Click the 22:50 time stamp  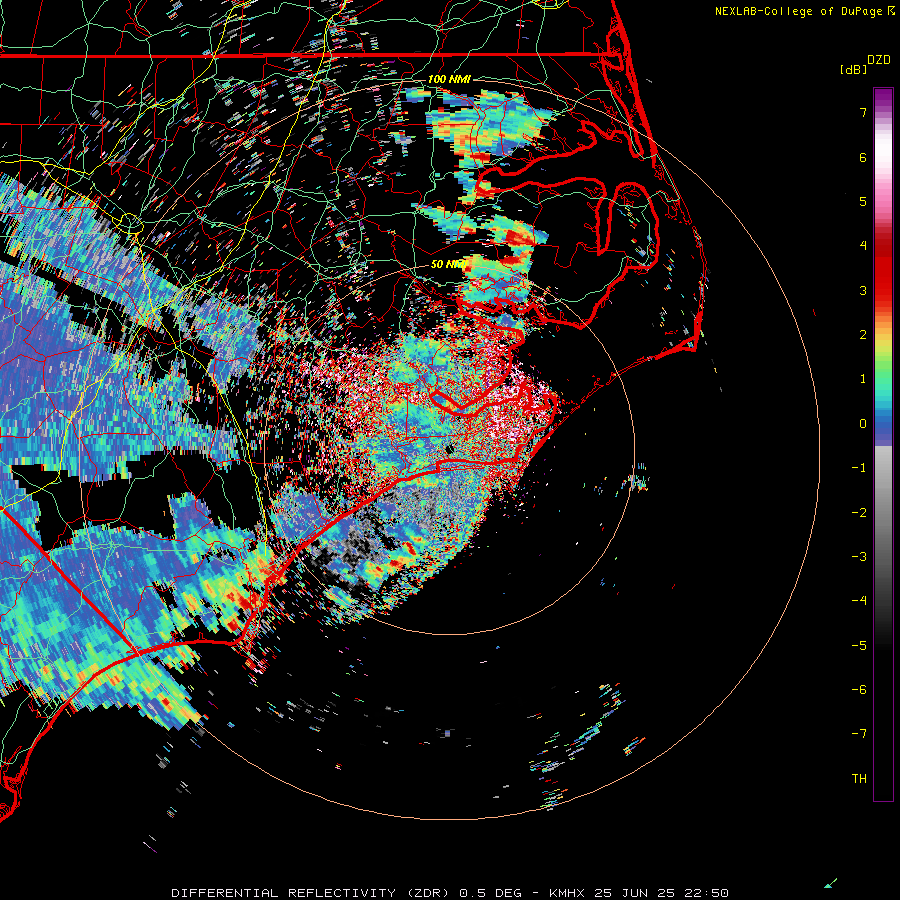(x=705, y=893)
